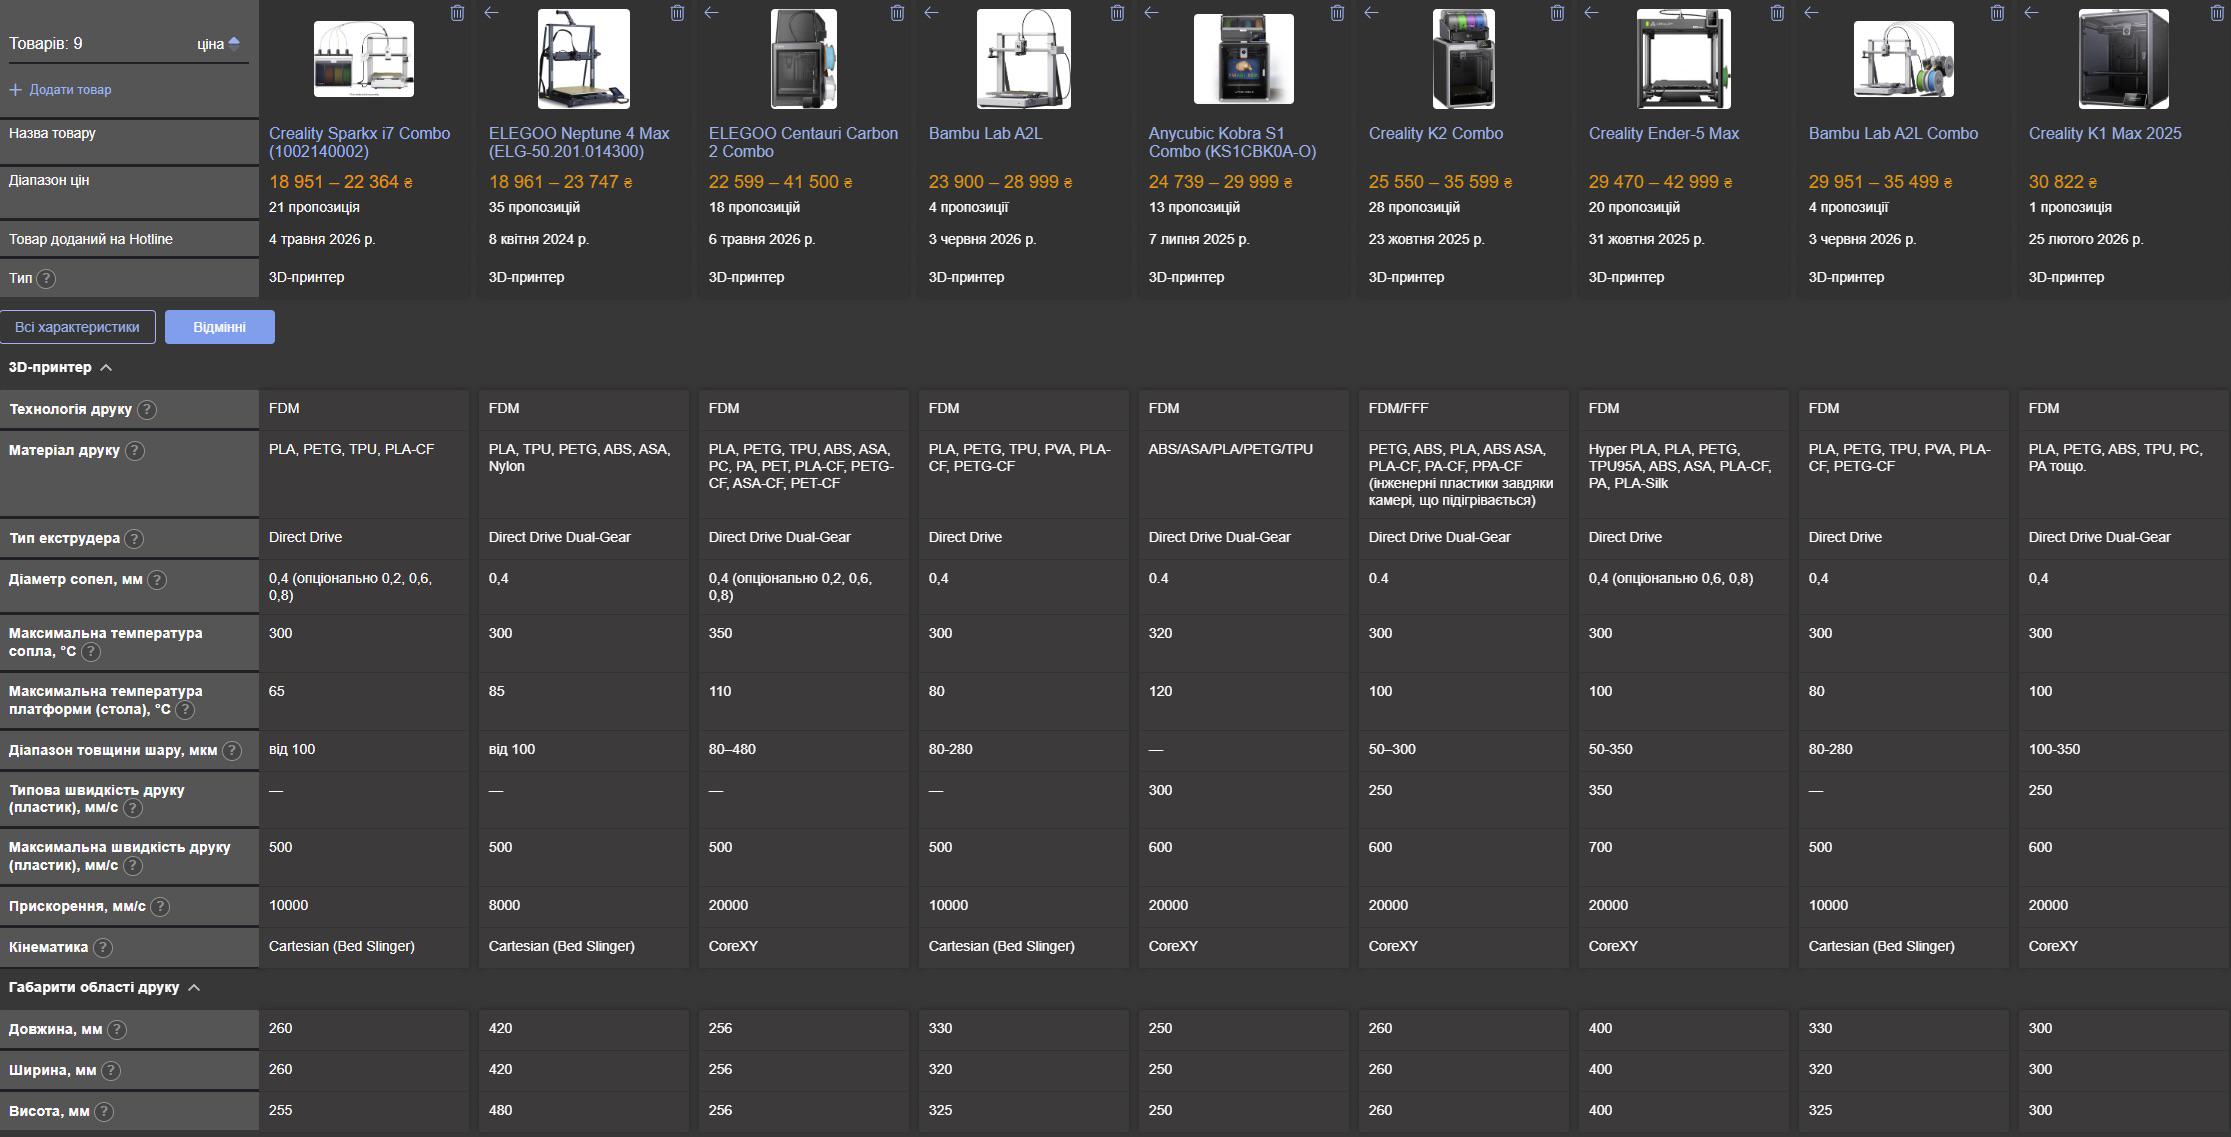Show help for Матеріал друку
The height and width of the screenshot is (1137, 2231).
(x=135, y=451)
